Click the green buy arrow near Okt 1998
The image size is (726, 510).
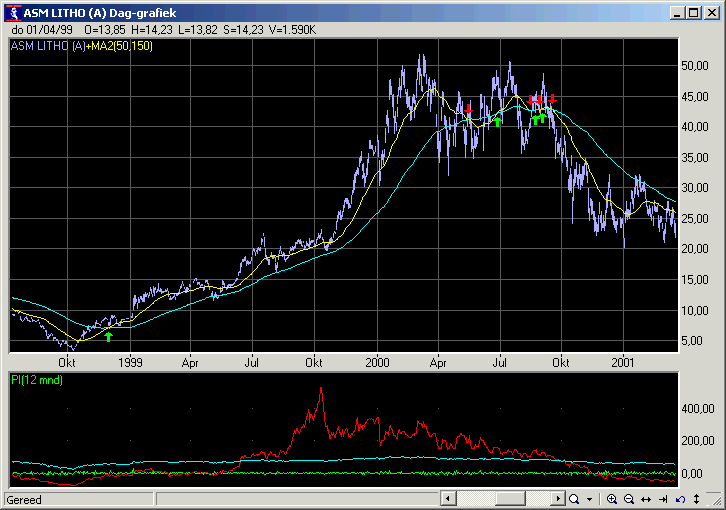tap(108, 337)
